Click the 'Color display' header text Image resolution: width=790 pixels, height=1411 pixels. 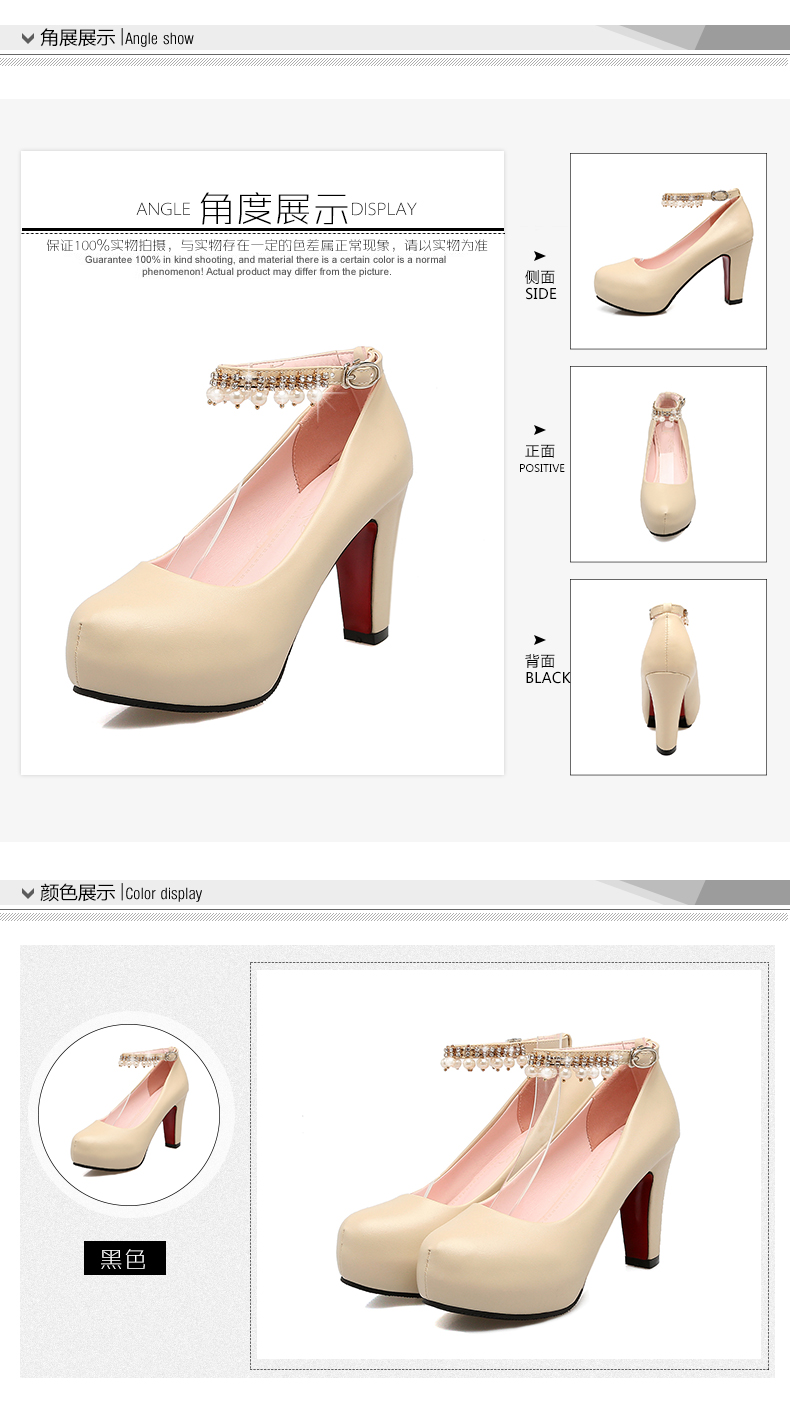click(x=164, y=893)
